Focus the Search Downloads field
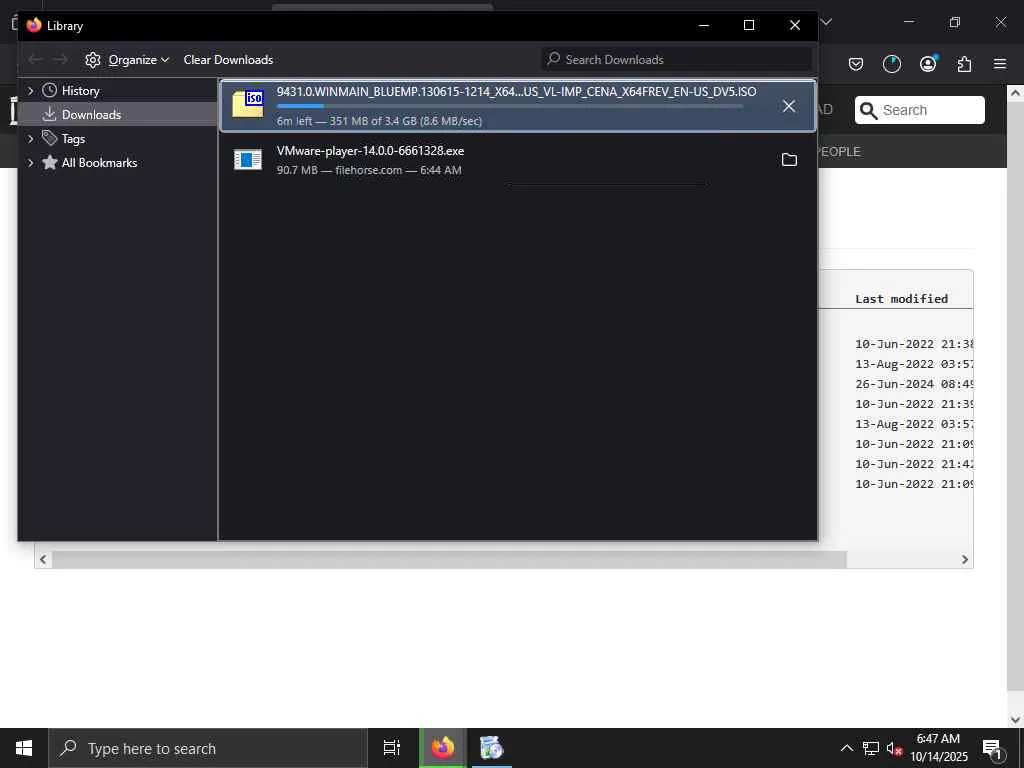1024x768 pixels. pyautogui.click(x=677, y=59)
